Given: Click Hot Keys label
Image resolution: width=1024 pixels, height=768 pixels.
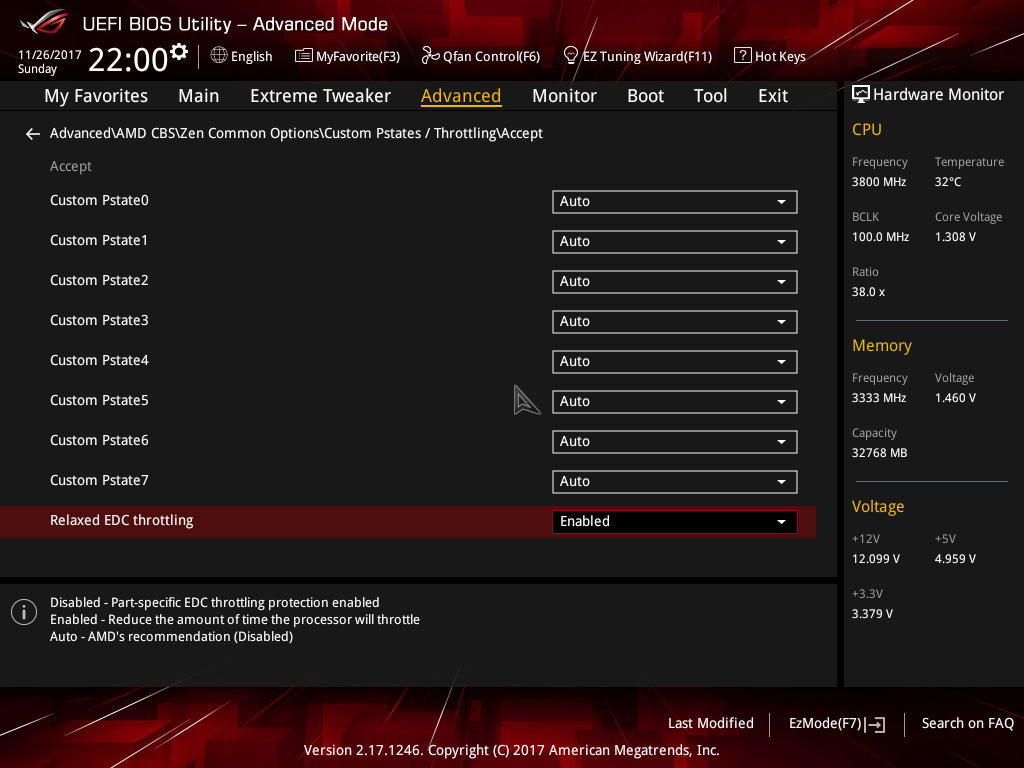Looking at the screenshot, I should point(780,57).
